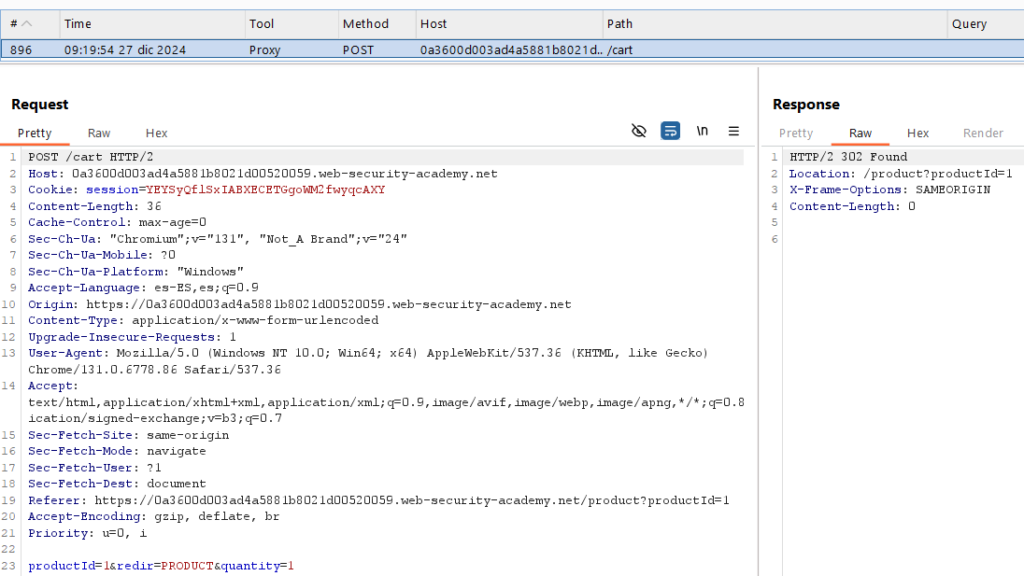The image size is (1024, 576).
Task: Switch to the Request Hex tab
Action: (157, 133)
